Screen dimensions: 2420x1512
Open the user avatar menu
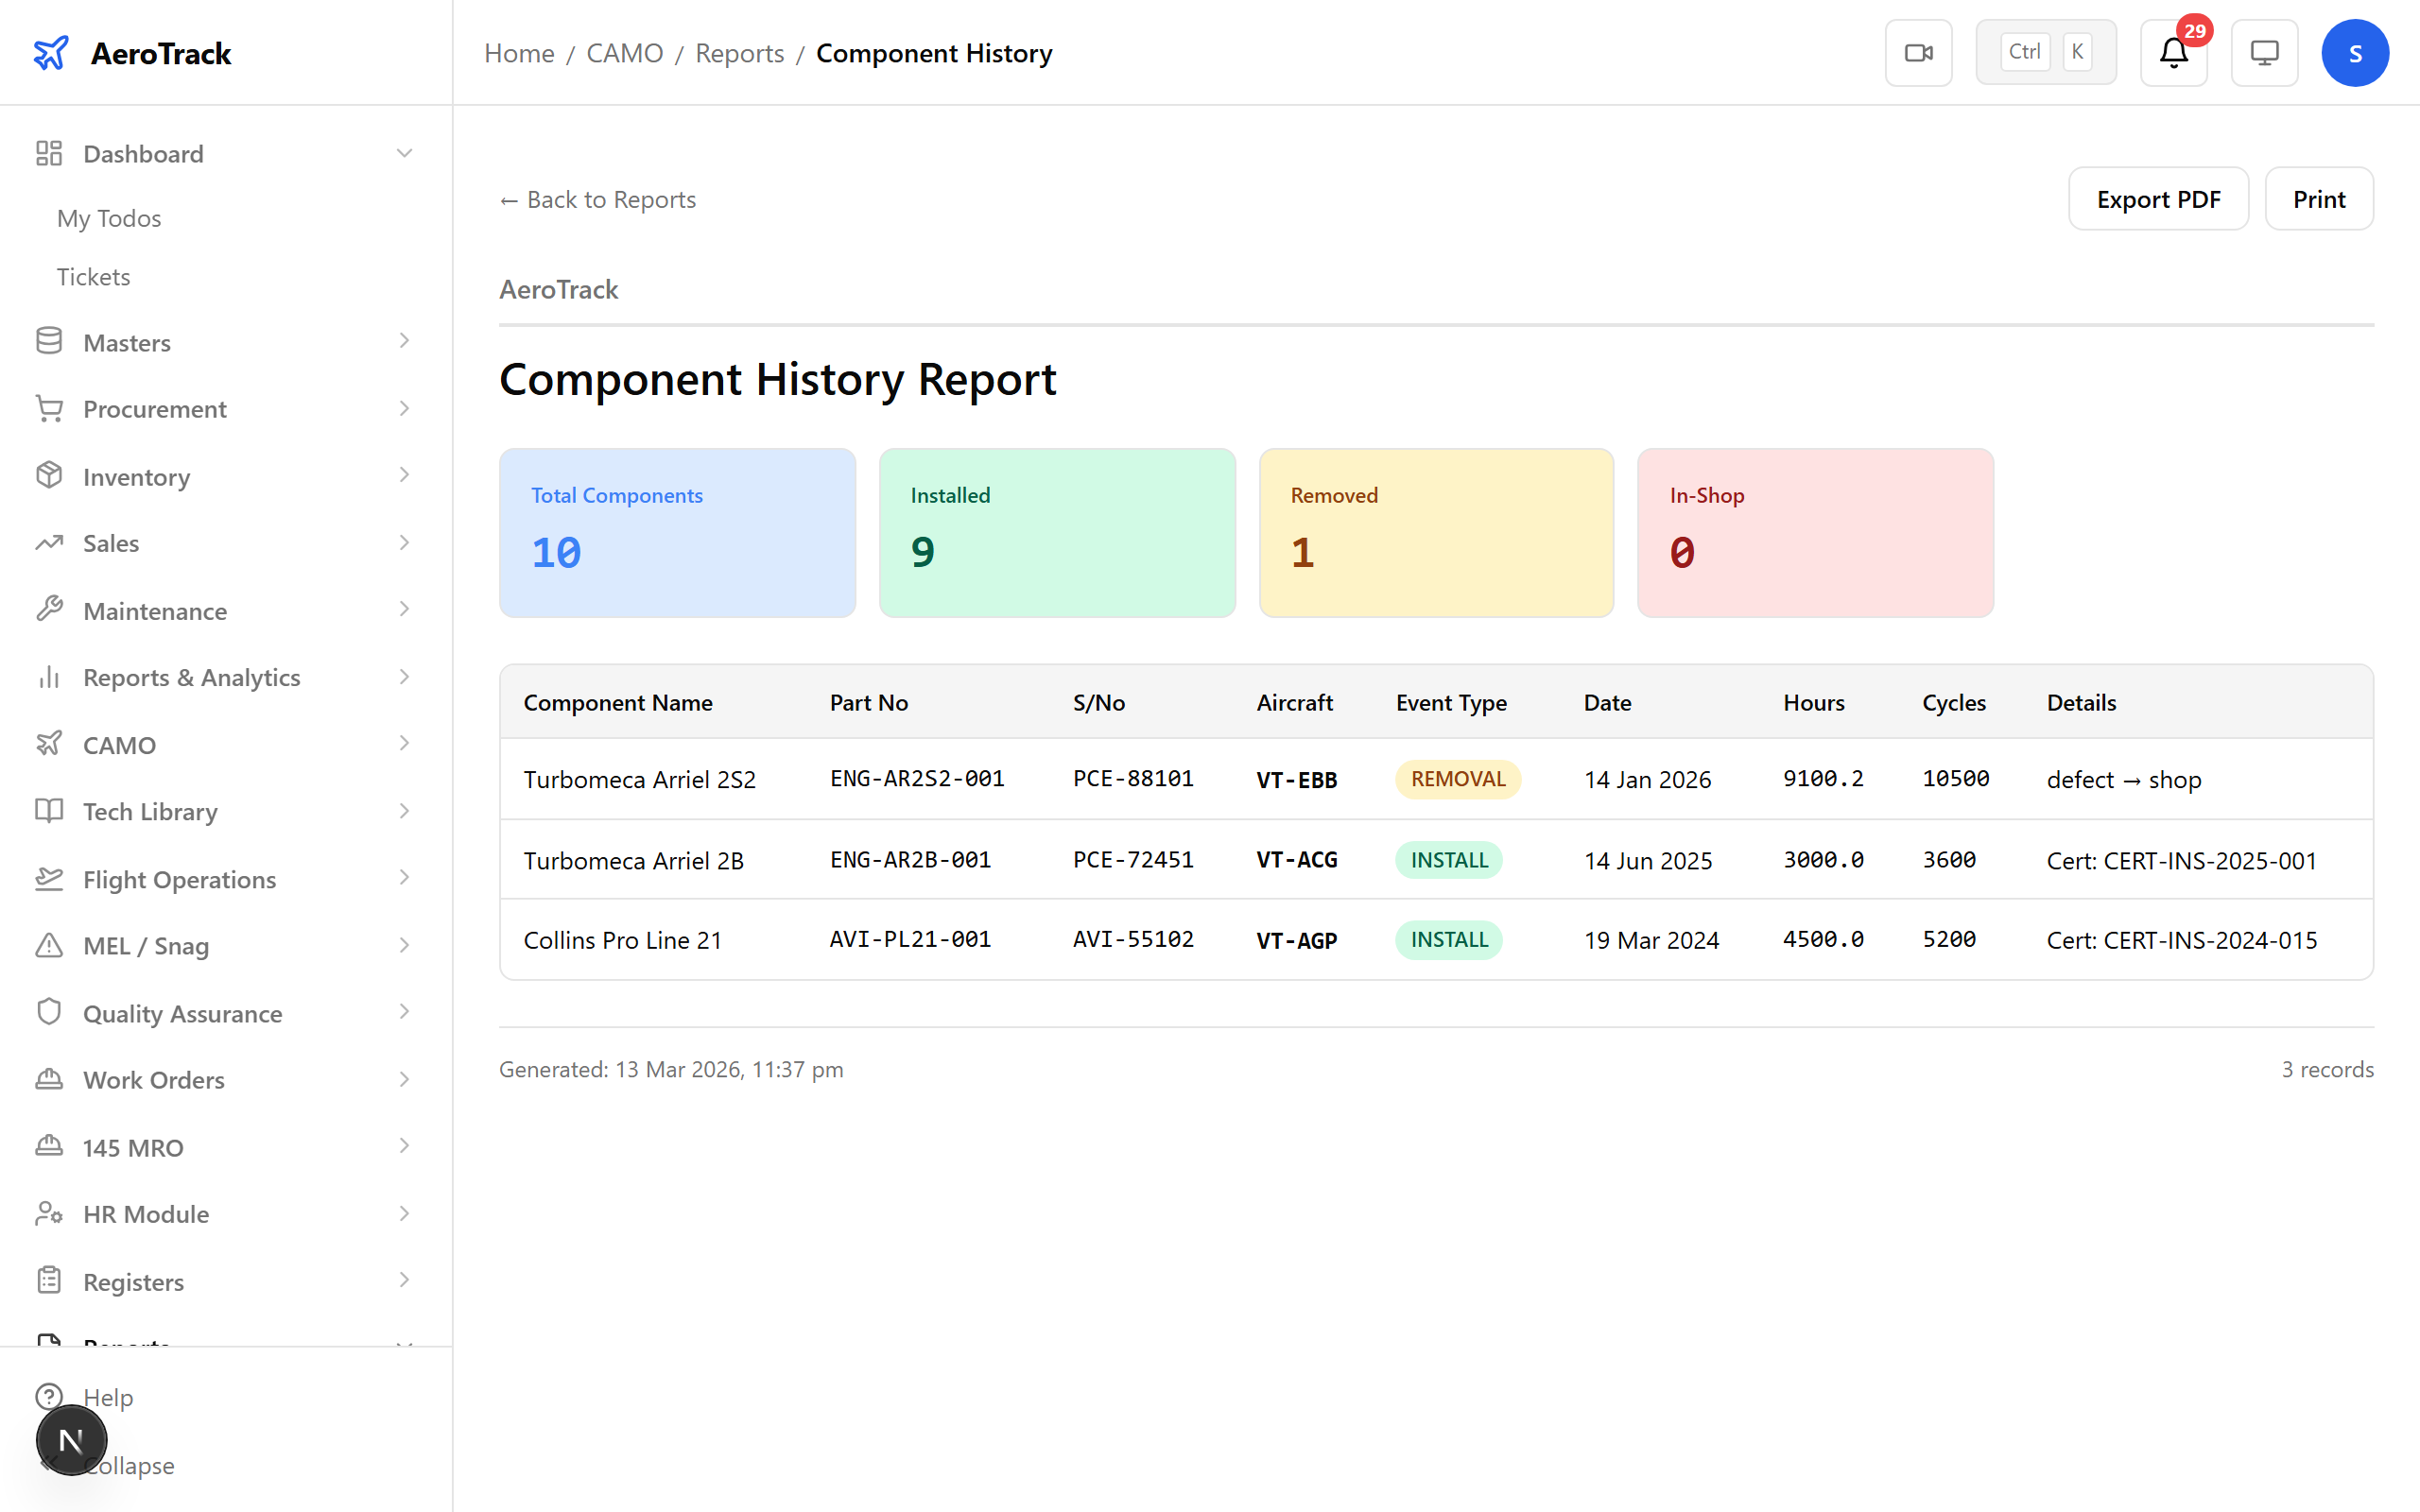click(2355, 53)
